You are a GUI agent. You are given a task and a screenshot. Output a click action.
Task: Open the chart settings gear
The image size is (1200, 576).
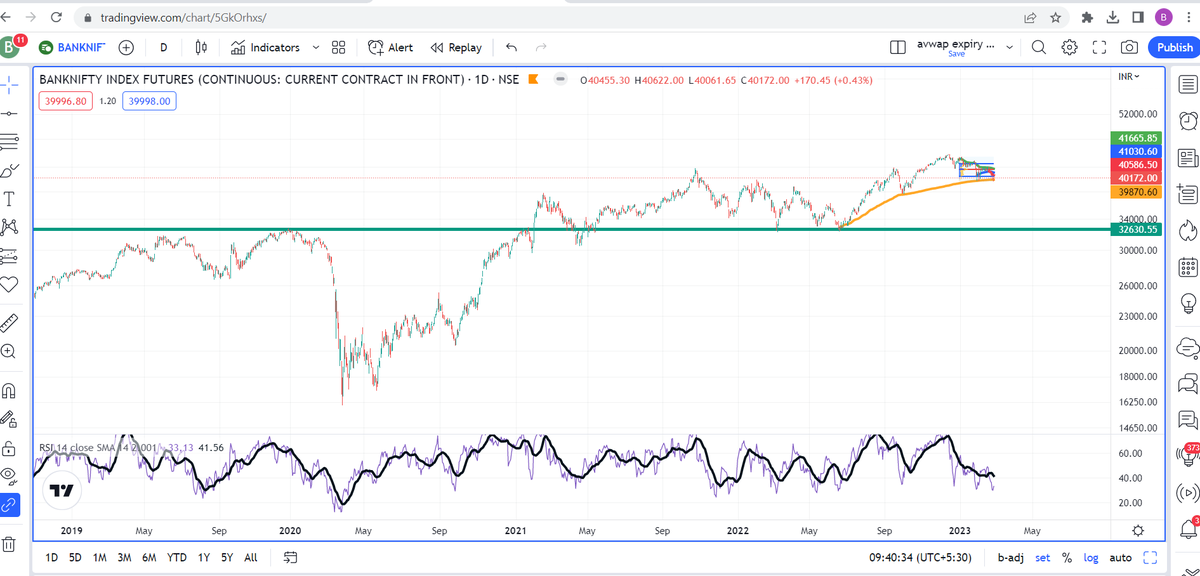coord(1068,47)
